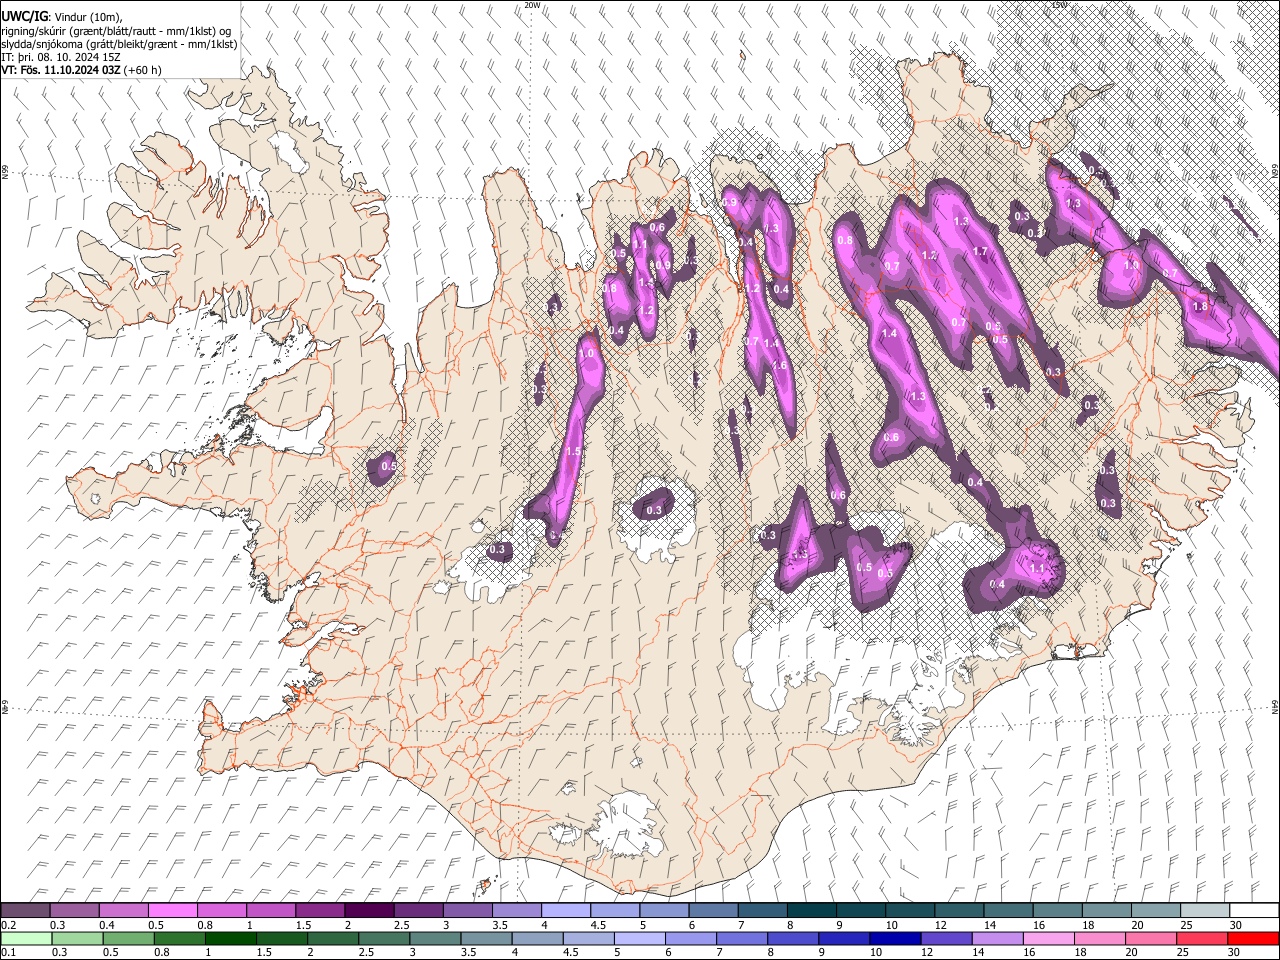The width and height of the screenshot is (1280, 960).
Task: Click the initial time 'IT: þri. 08. 10. 2024 15Z'
Action: coord(61,57)
